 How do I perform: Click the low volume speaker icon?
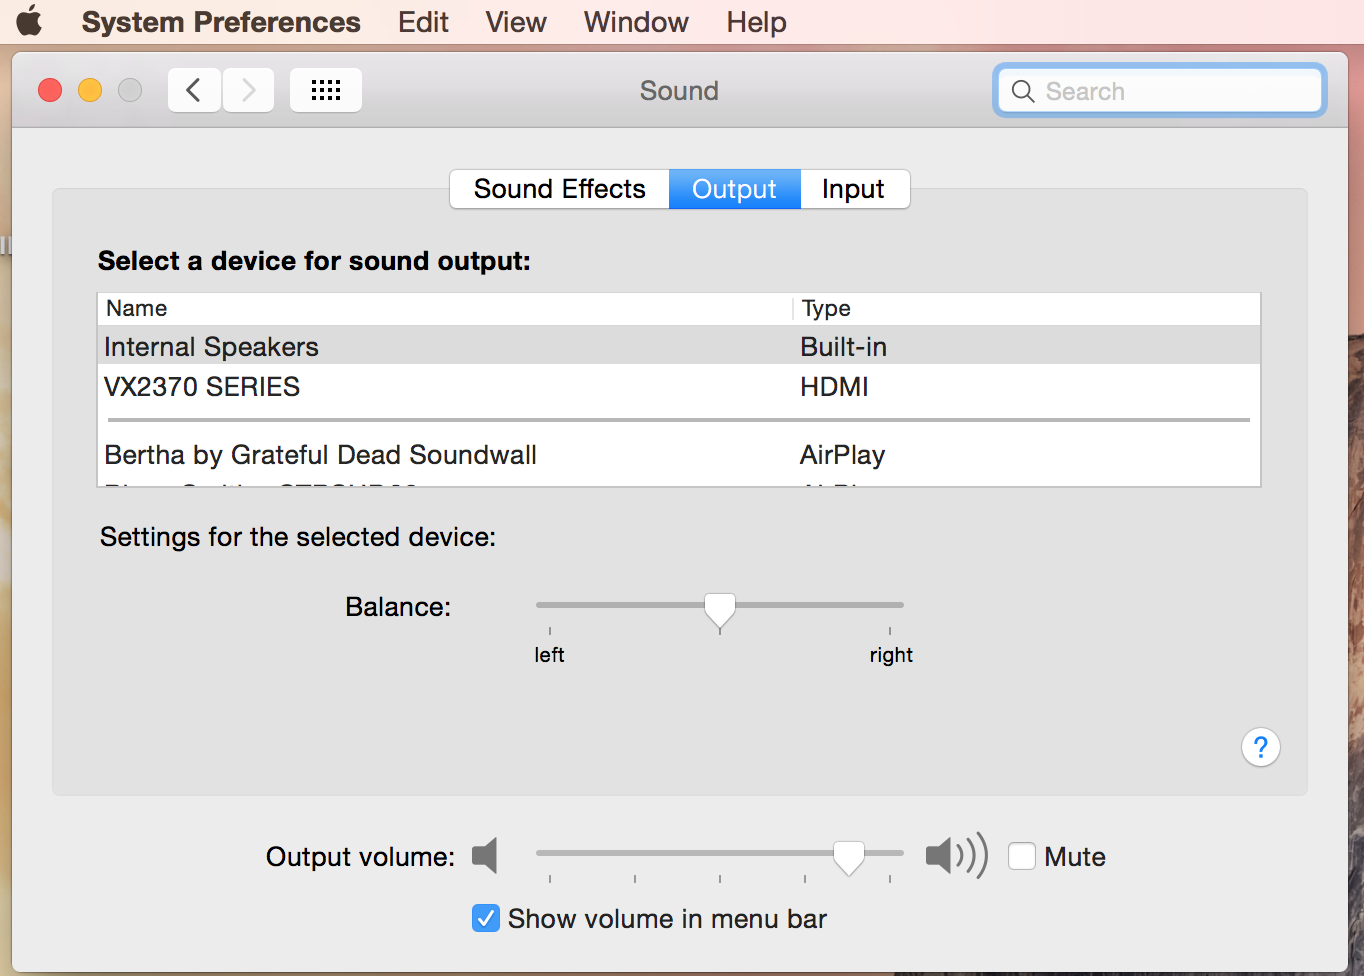pos(485,856)
